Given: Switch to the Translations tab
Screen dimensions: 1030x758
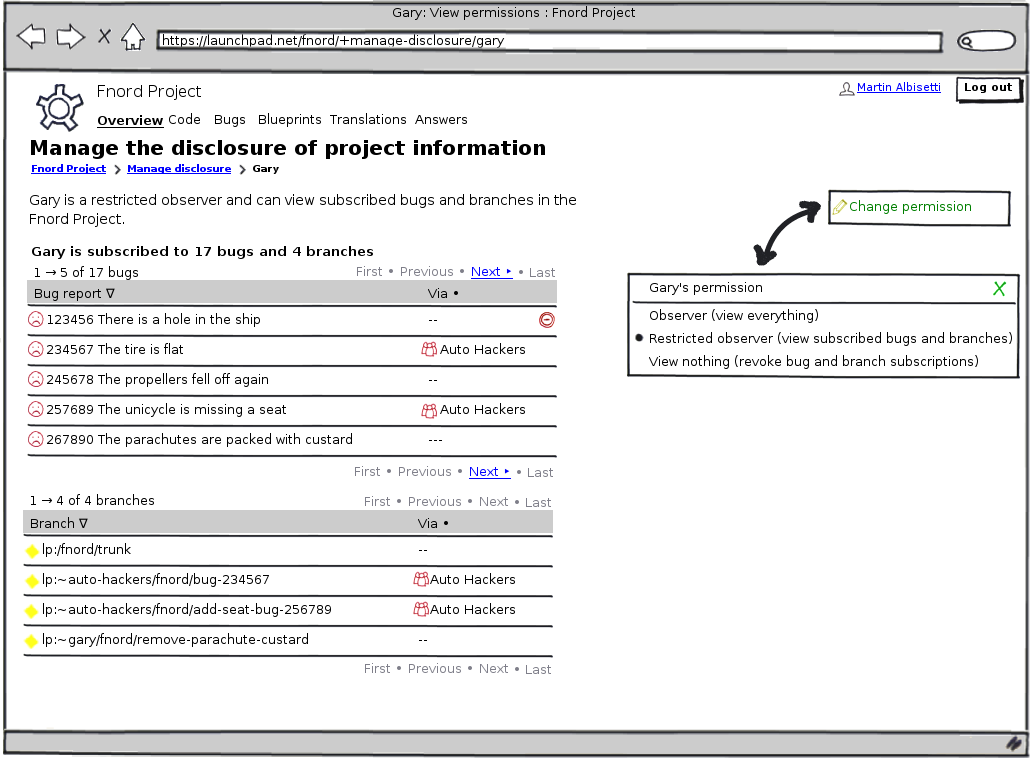Looking at the screenshot, I should [x=368, y=120].
